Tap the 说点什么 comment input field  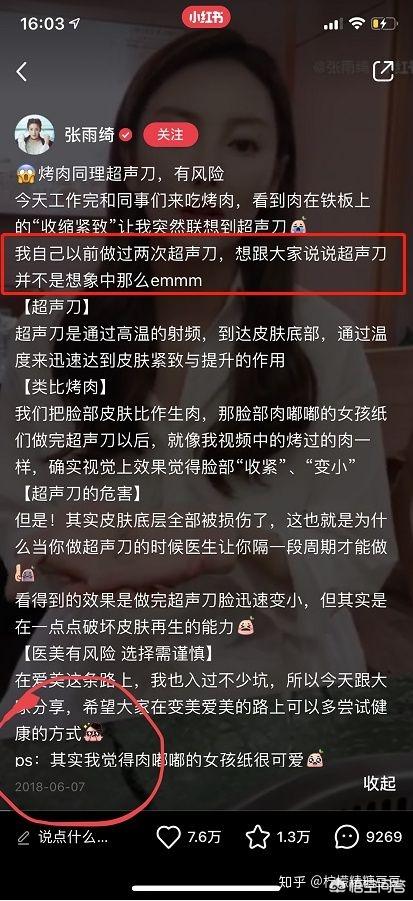63,837
